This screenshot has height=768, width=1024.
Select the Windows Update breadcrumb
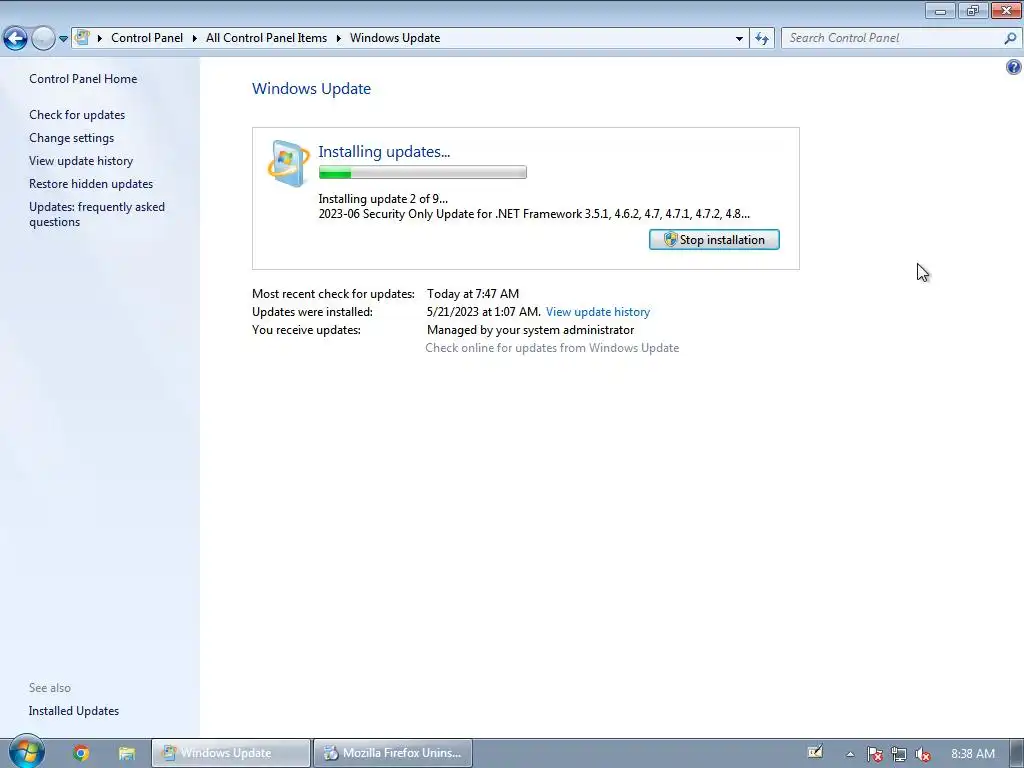tap(395, 38)
